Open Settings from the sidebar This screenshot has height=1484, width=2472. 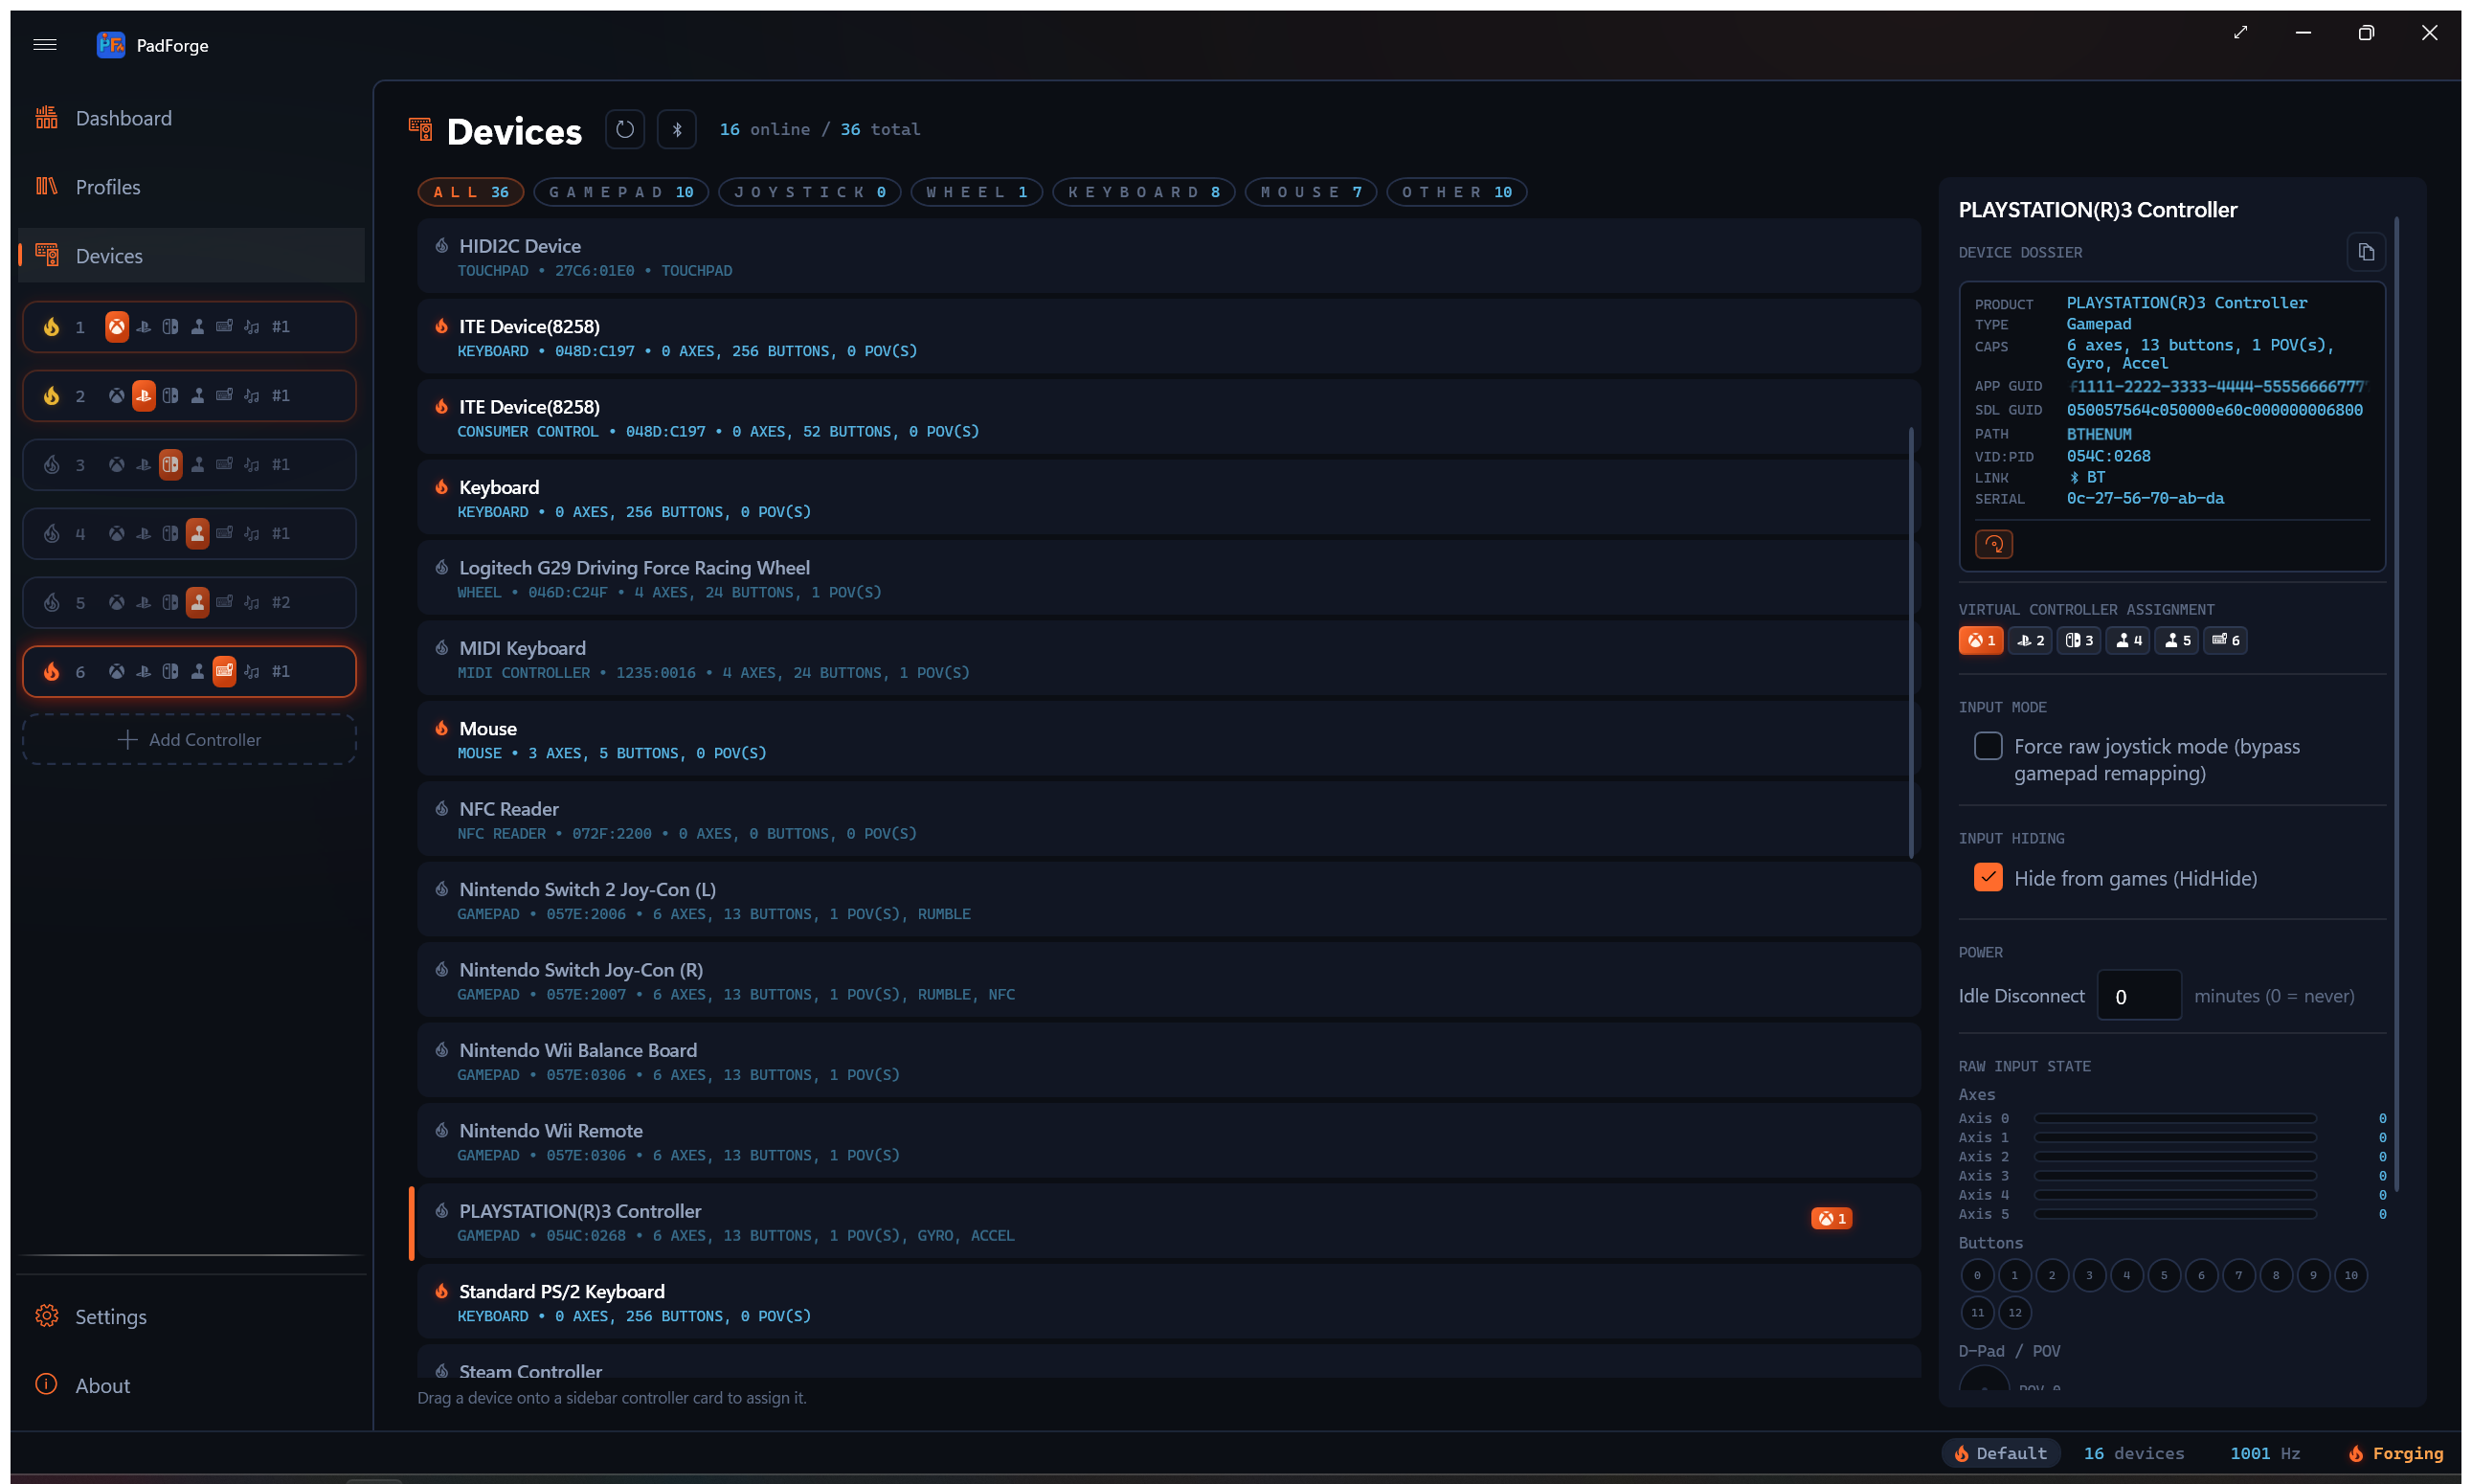[191, 1316]
